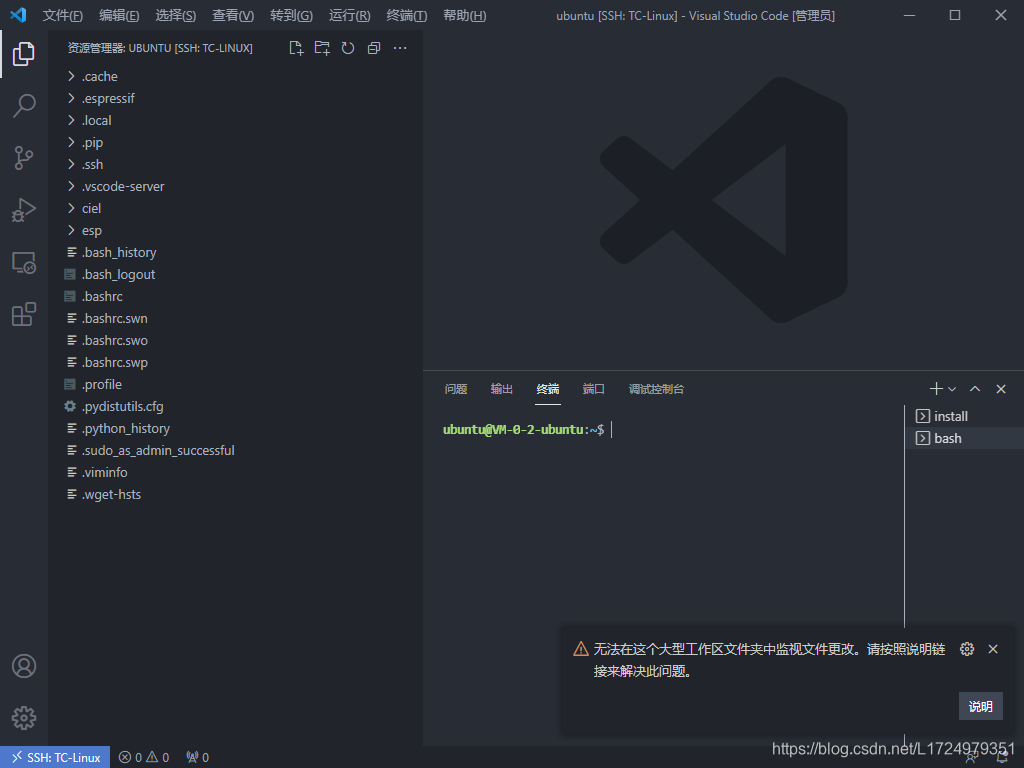Open the .sudo_as_admin_successful file

[x=236, y=450]
